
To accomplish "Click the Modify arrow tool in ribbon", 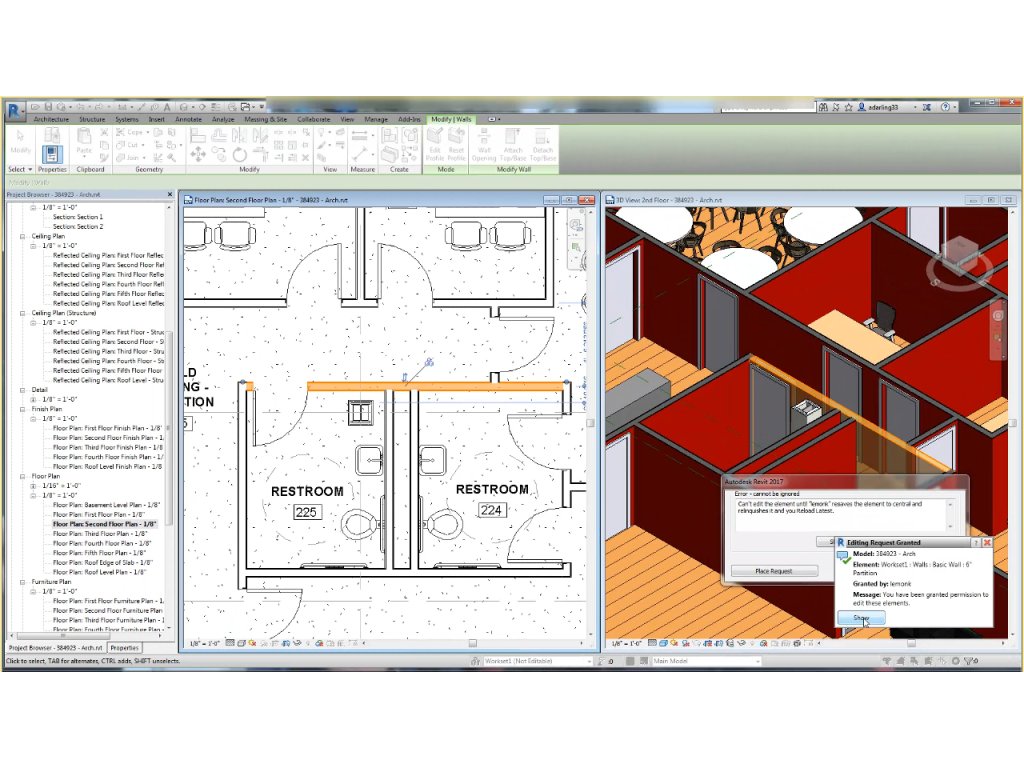I will [x=20, y=141].
